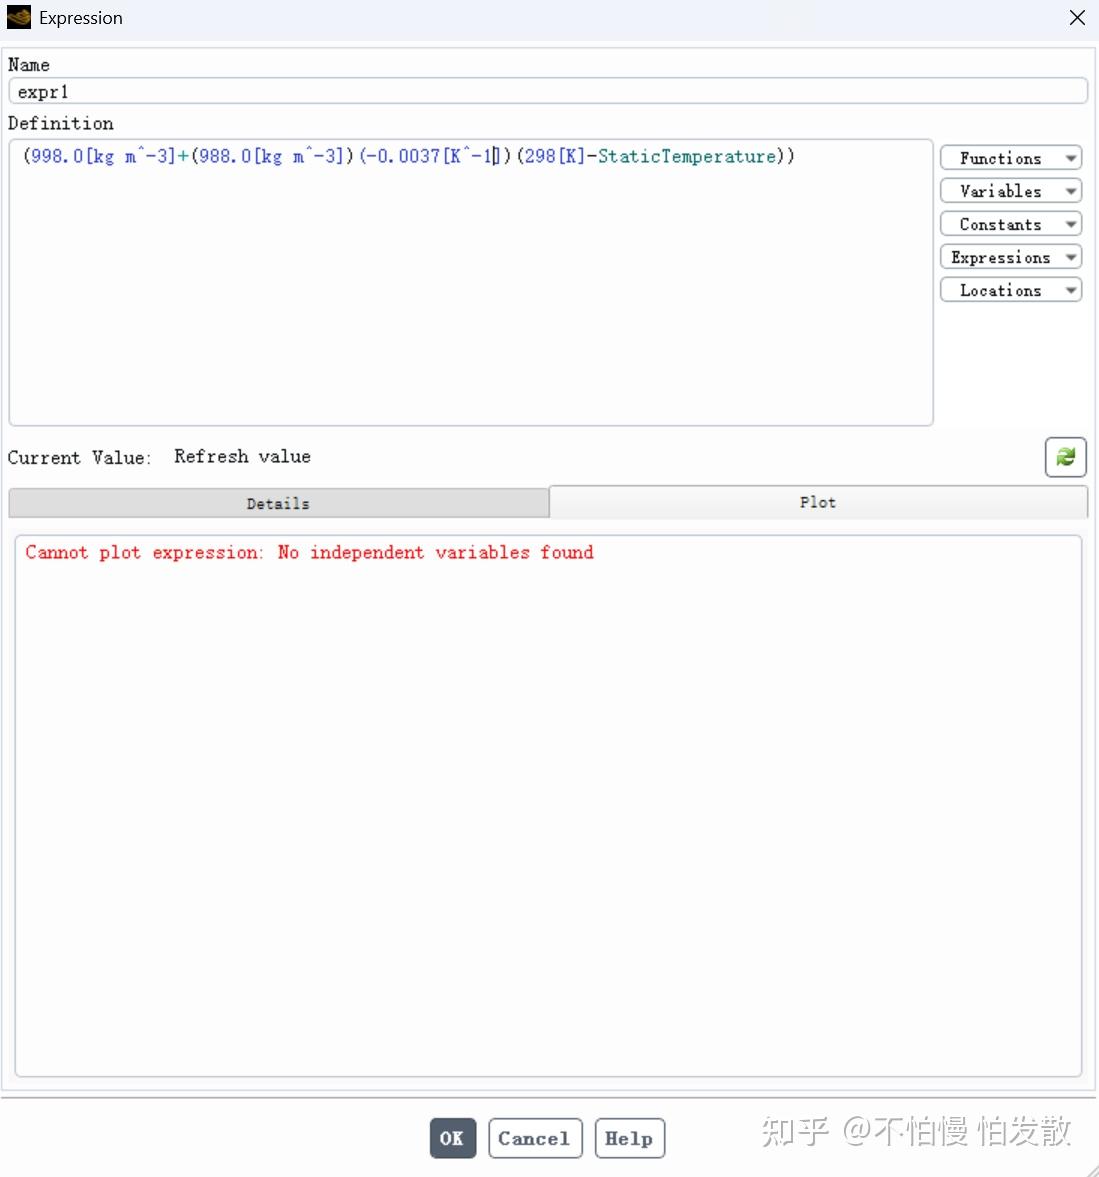Screen dimensions: 1099x1177
Task: Switch to the Details tab
Action: pyautogui.click(x=279, y=503)
